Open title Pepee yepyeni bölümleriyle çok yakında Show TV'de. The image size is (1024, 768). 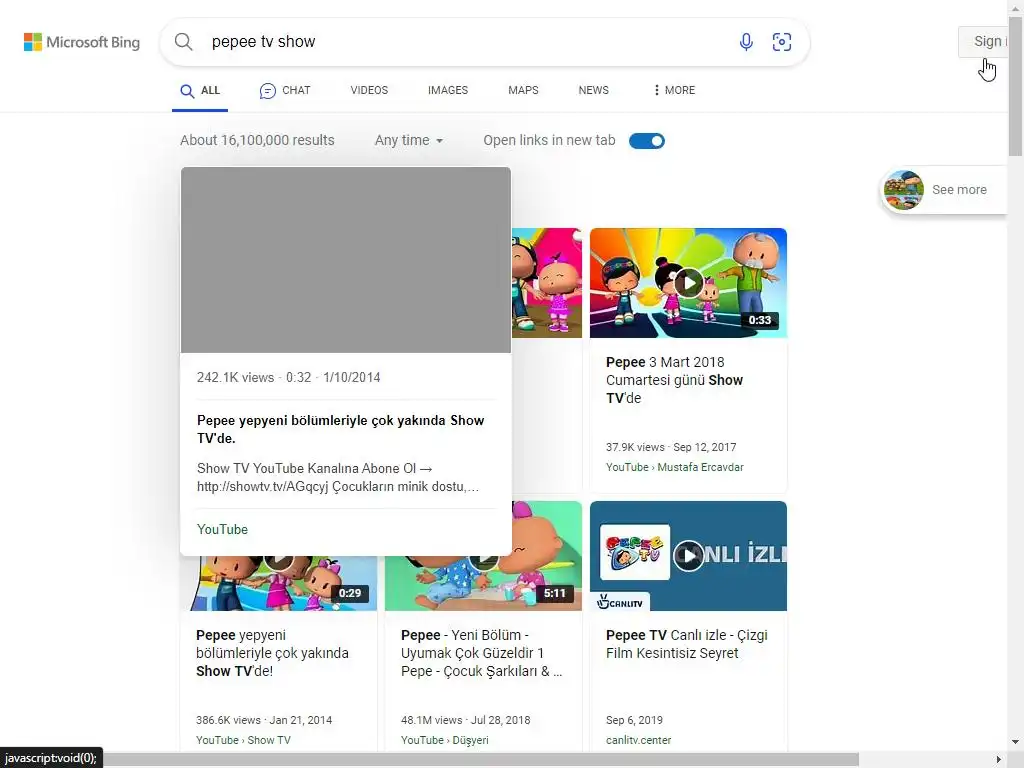[340, 429]
